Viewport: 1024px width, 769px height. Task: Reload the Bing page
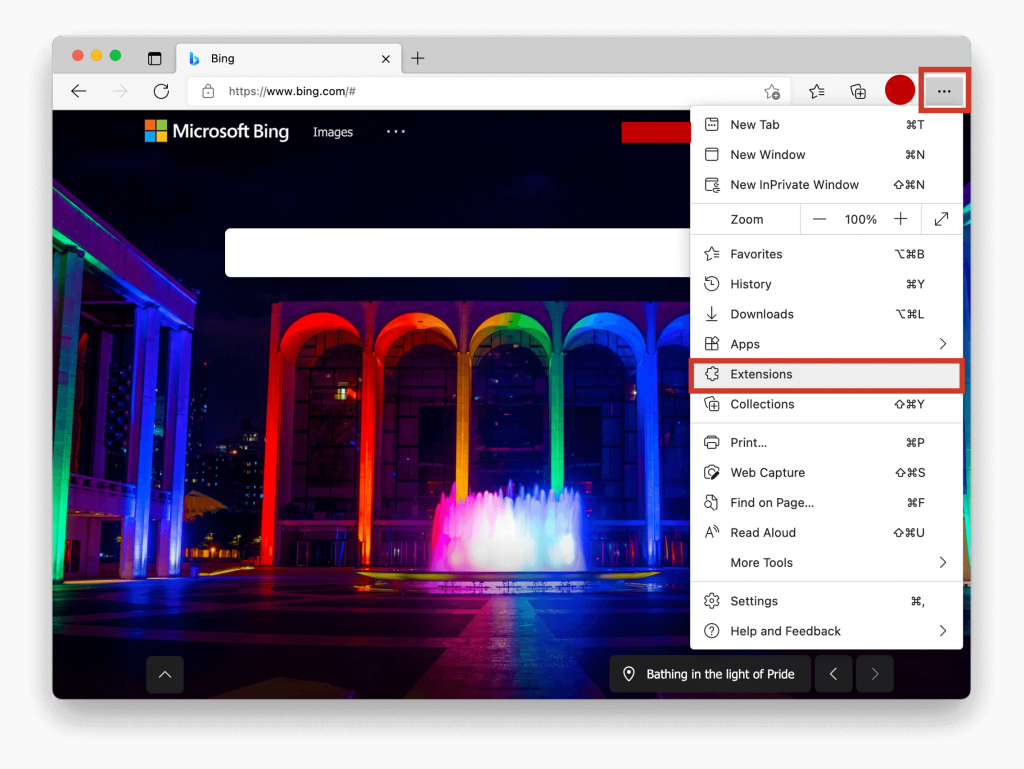point(161,91)
